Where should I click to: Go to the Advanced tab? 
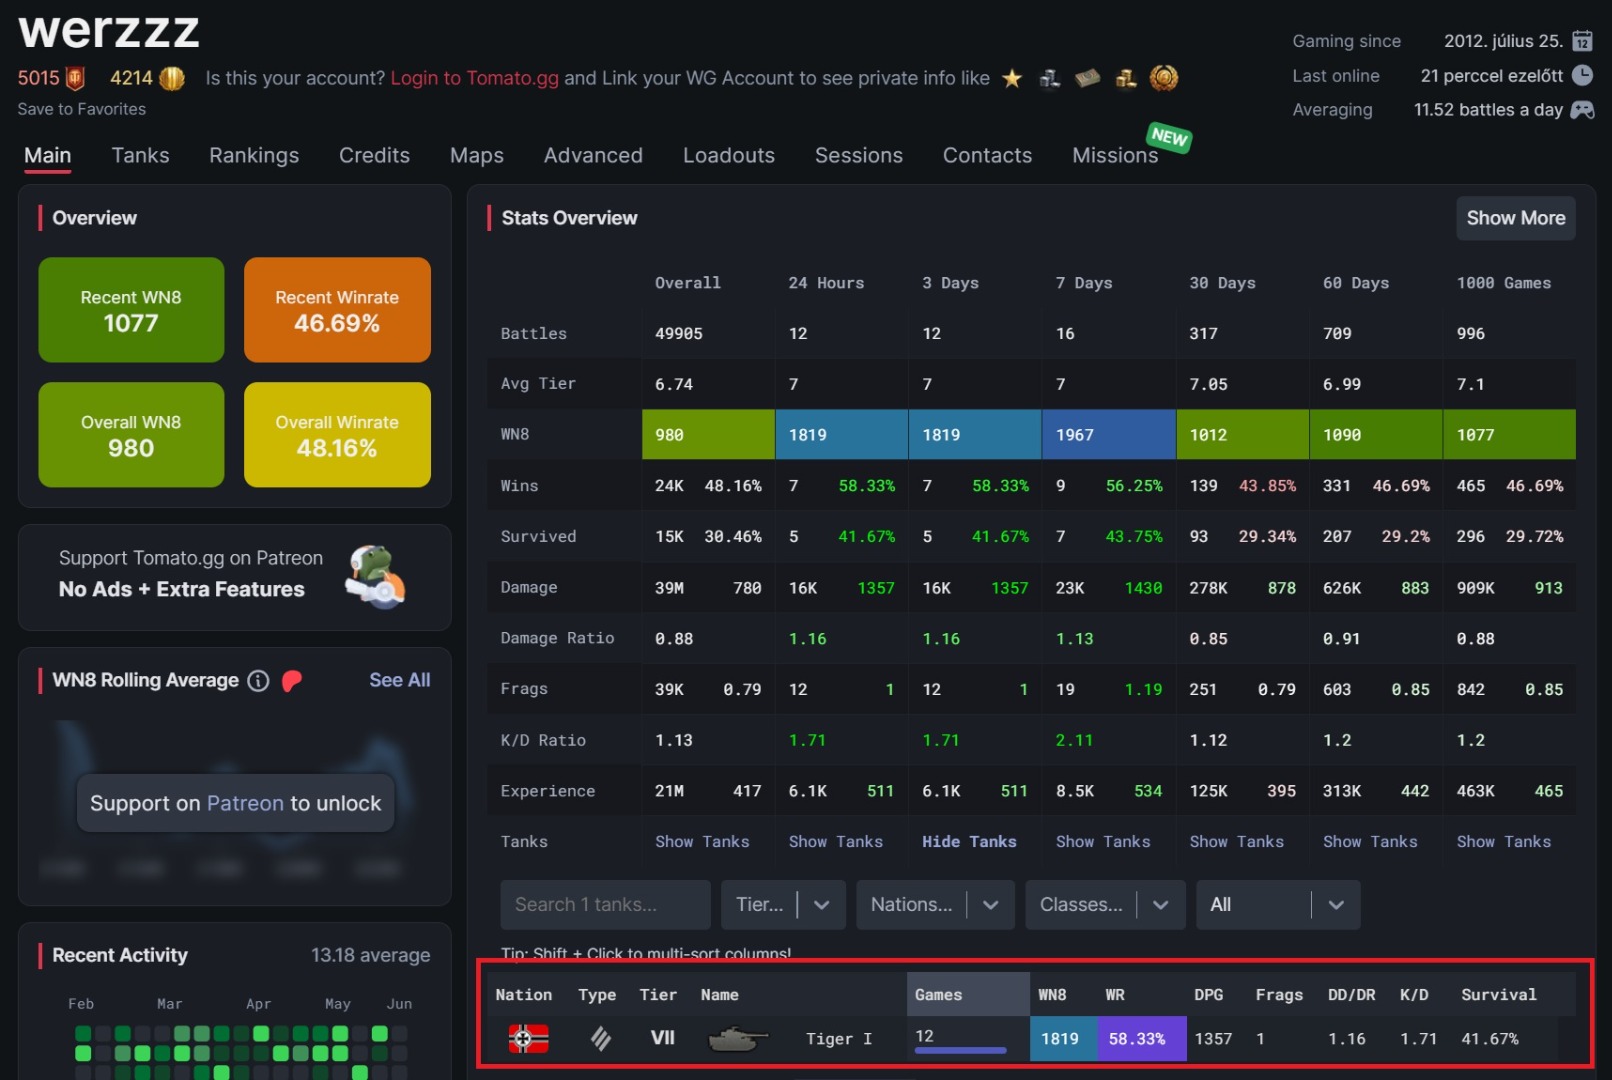(x=593, y=155)
